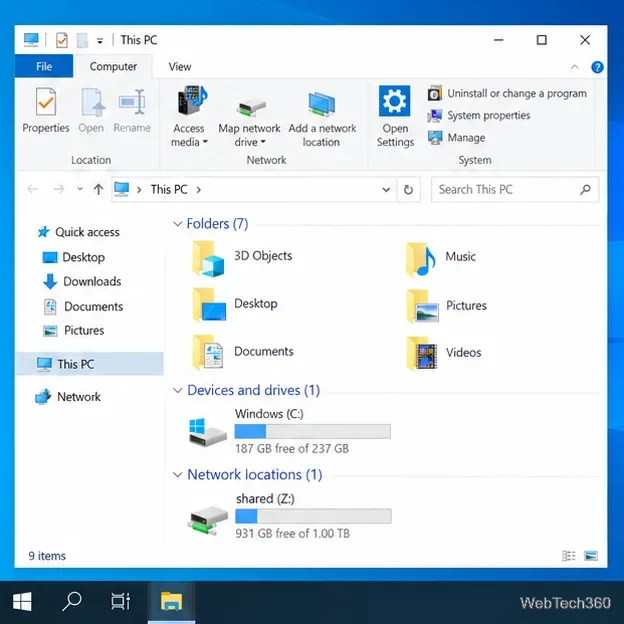This screenshot has width=624, height=624.
Task: Click the Search This PC field
Action: tap(515, 189)
